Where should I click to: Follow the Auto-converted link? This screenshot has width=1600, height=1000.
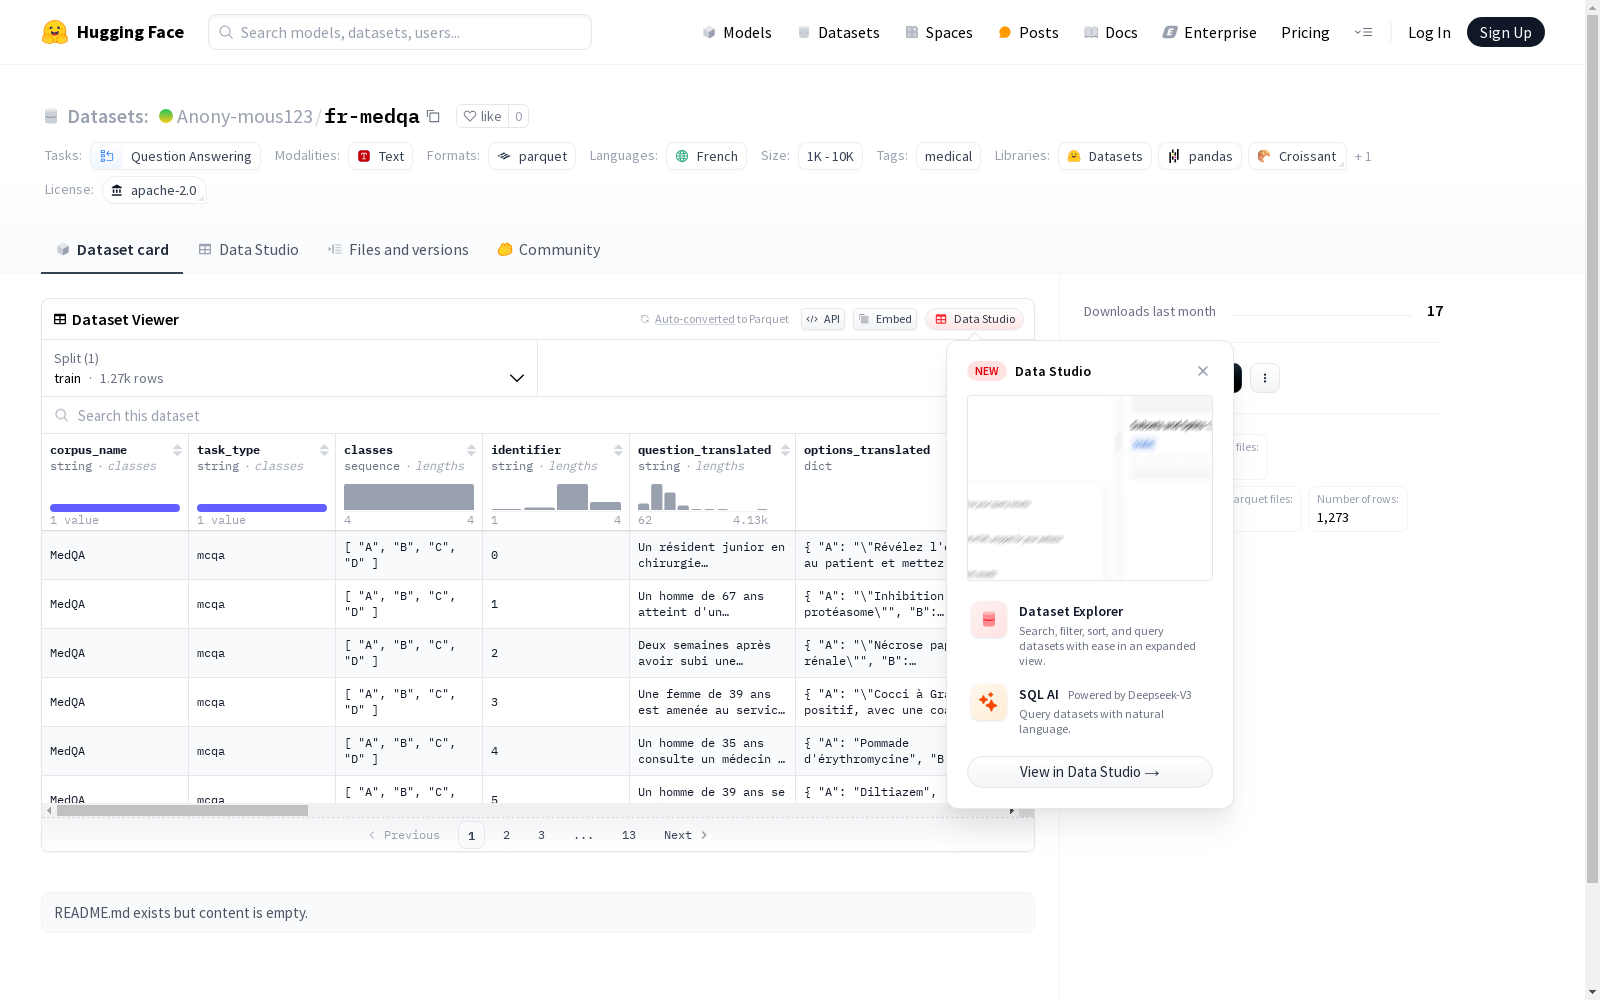695,319
